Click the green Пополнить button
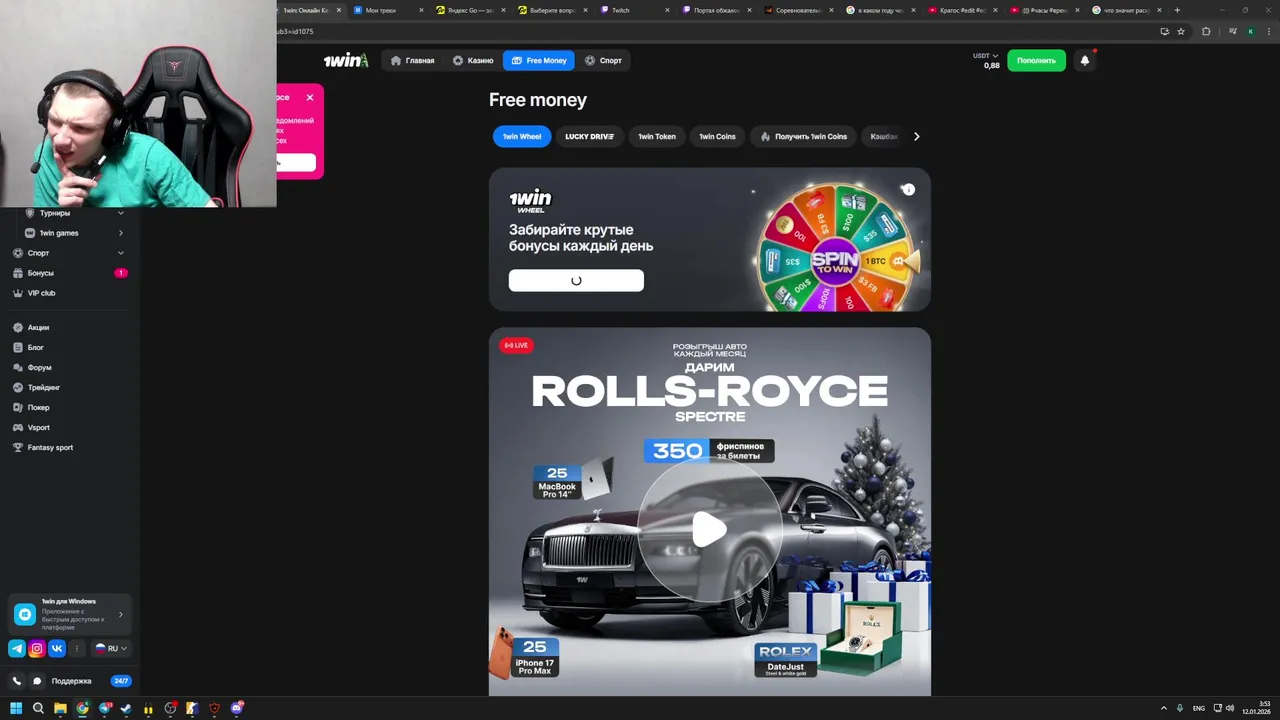Viewport: 1280px width, 720px height. 1036,60
